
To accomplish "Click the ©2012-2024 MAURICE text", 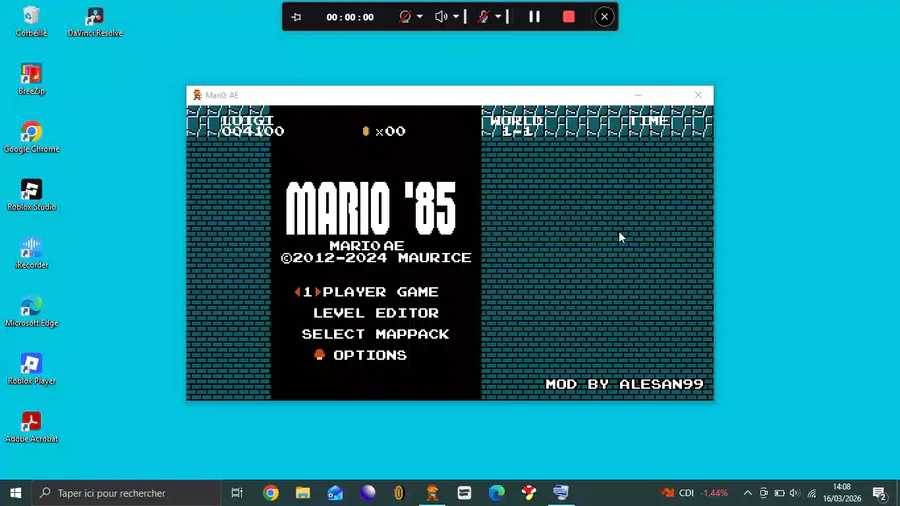I will (x=376, y=258).
